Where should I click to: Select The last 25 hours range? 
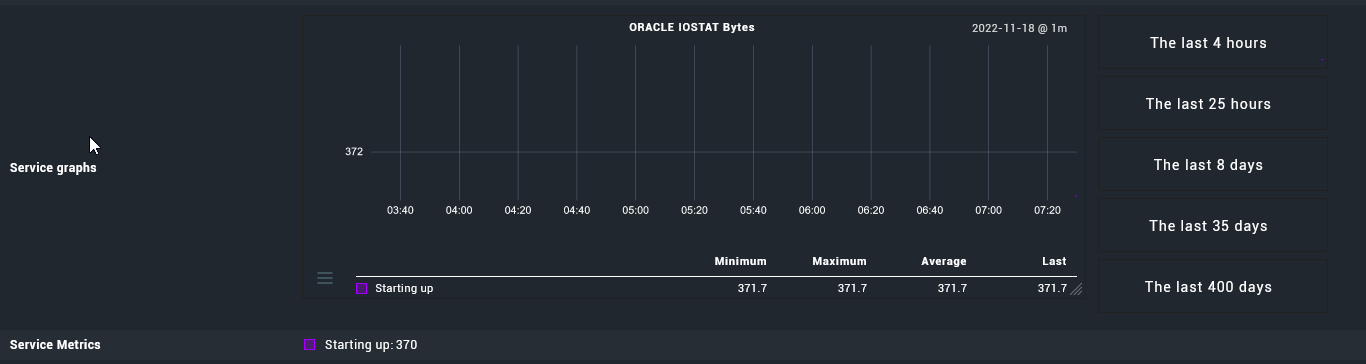pyautogui.click(x=1213, y=104)
